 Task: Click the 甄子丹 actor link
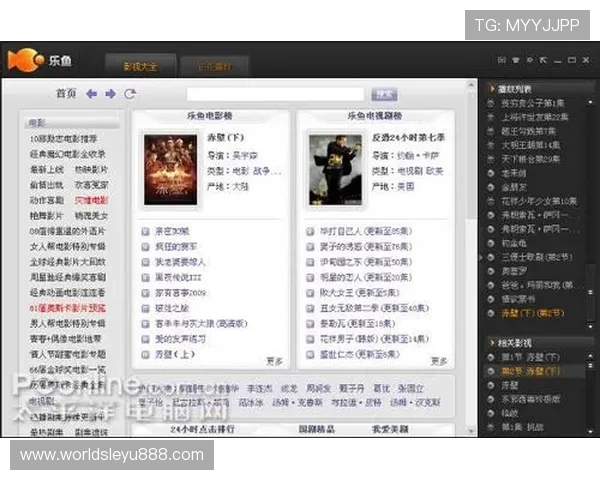tap(352, 389)
